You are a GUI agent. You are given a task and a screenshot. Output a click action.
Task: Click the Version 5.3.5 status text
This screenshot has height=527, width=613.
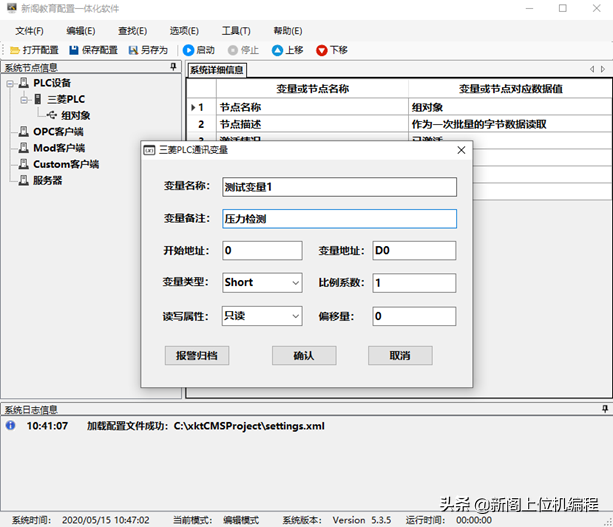(x=362, y=520)
